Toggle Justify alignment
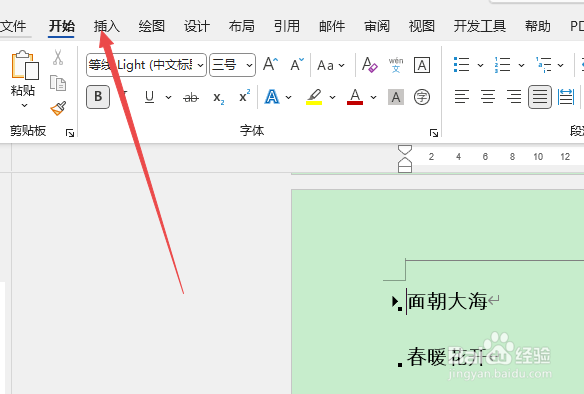The image size is (584, 394). (540, 97)
